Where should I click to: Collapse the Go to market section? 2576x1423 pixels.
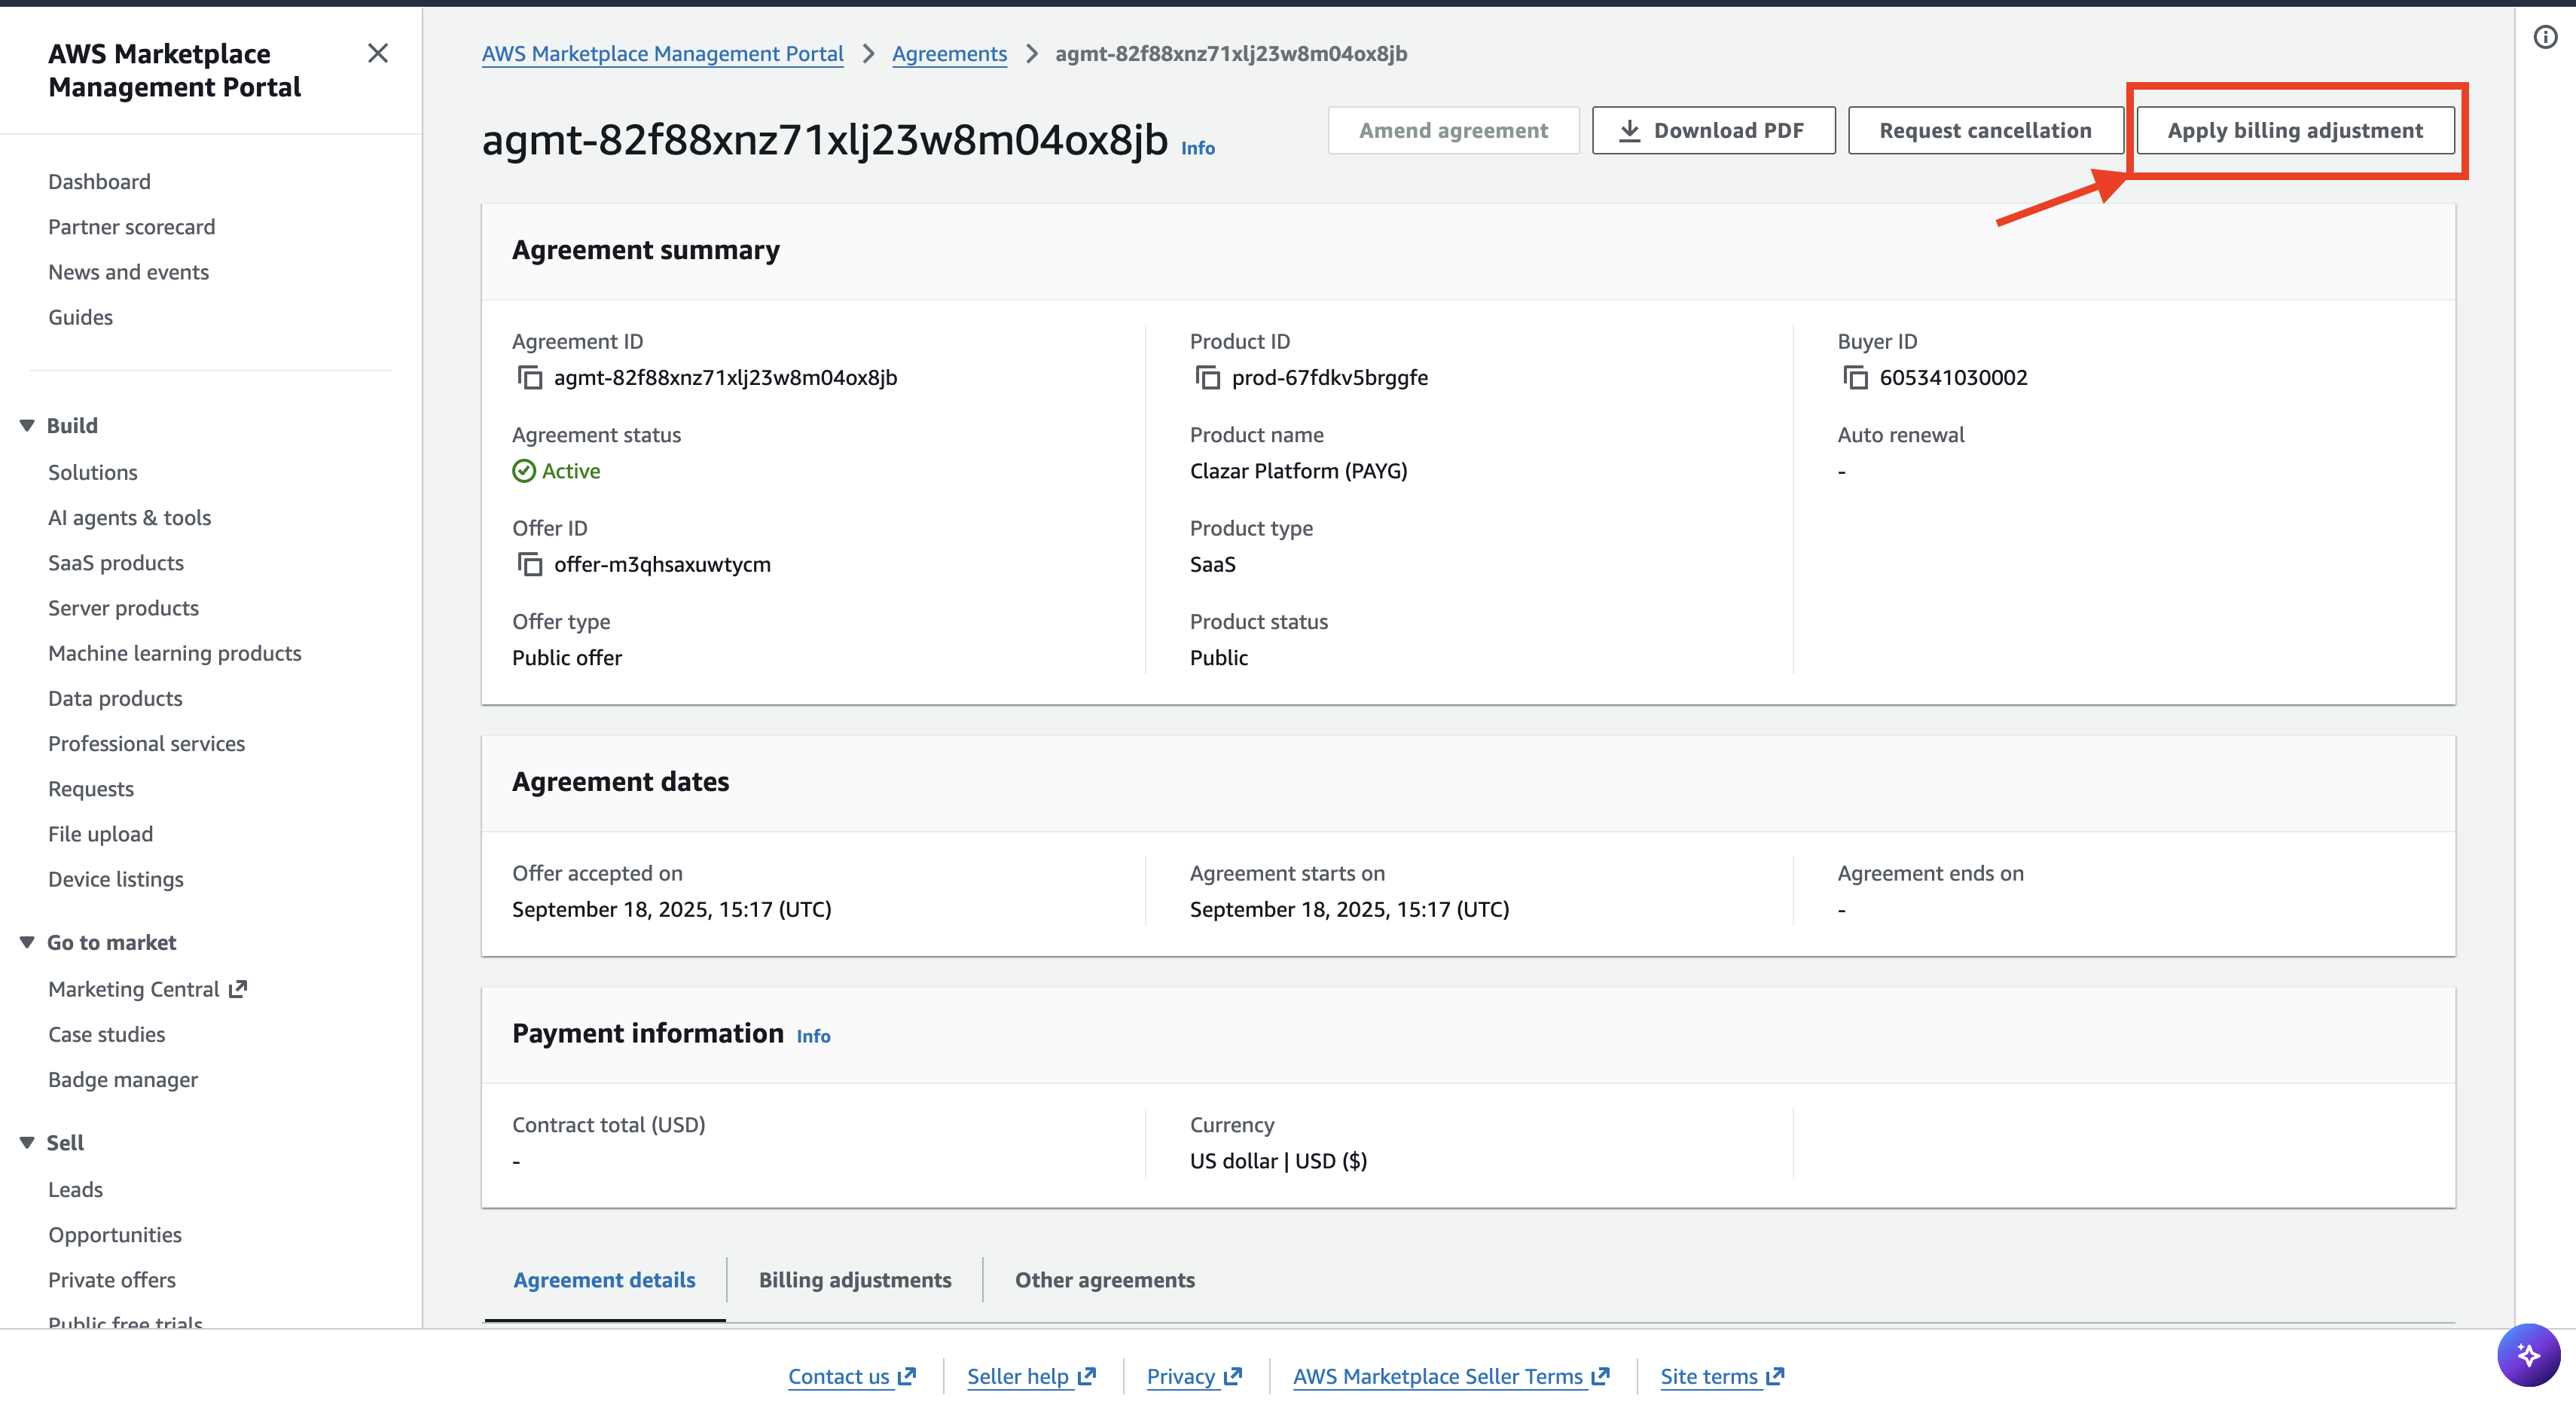click(x=27, y=943)
